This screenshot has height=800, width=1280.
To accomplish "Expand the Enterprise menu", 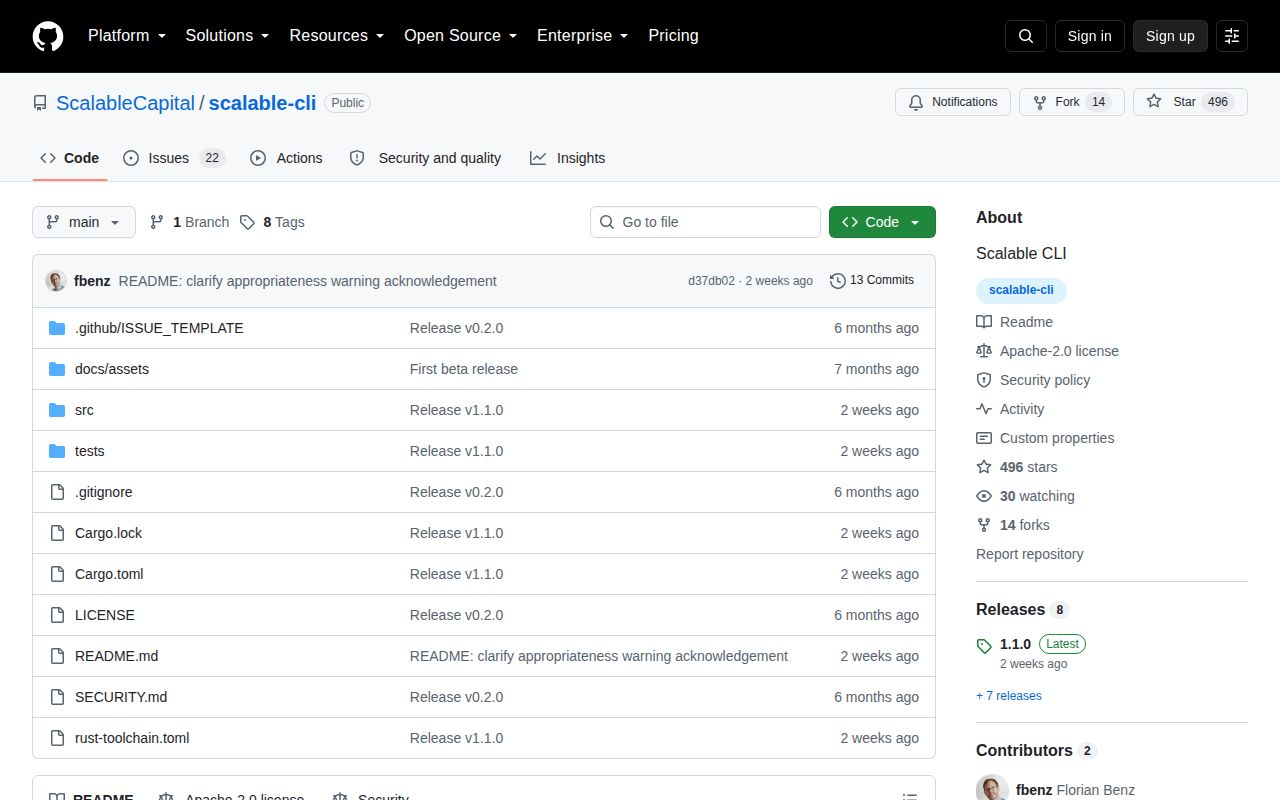I will tap(583, 36).
